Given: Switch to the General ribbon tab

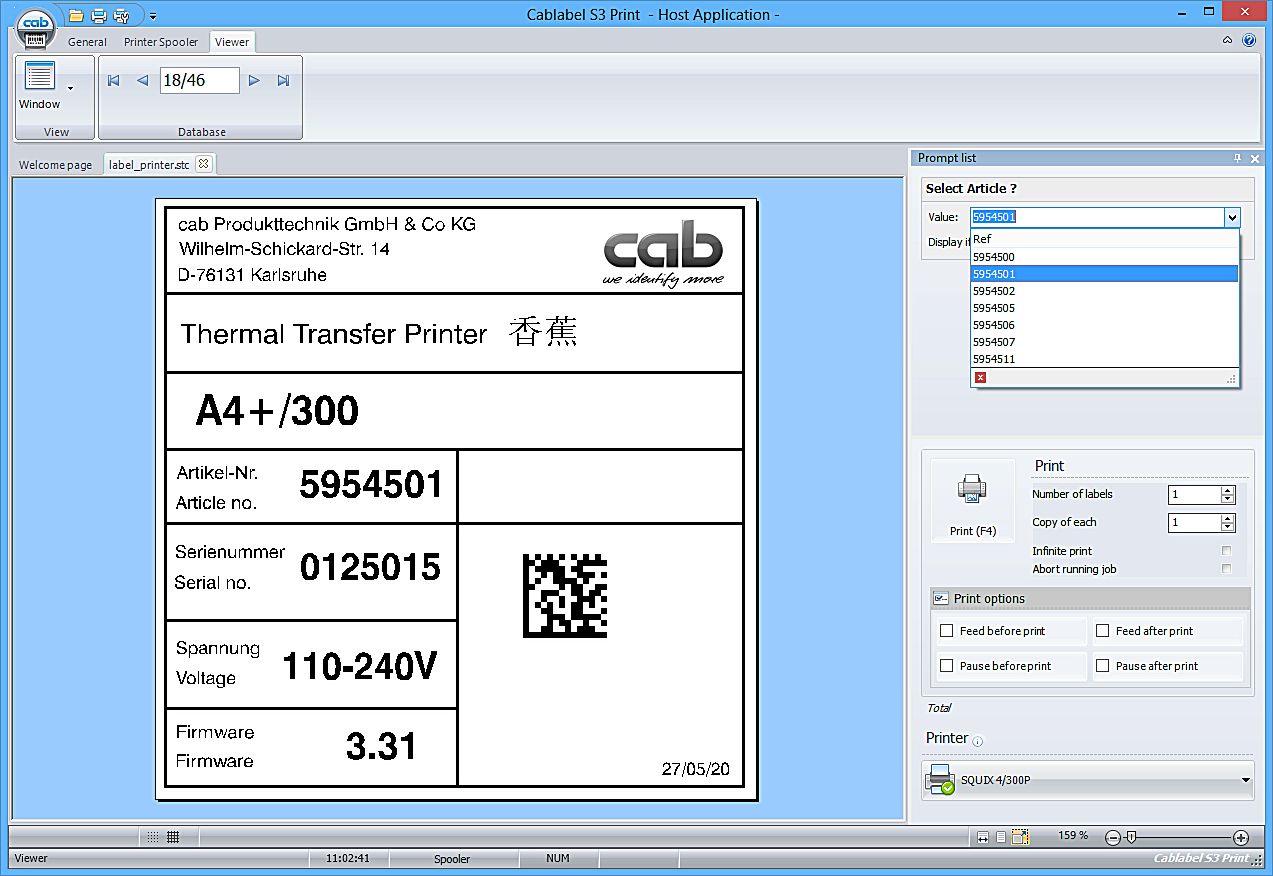Looking at the screenshot, I should pyautogui.click(x=87, y=42).
